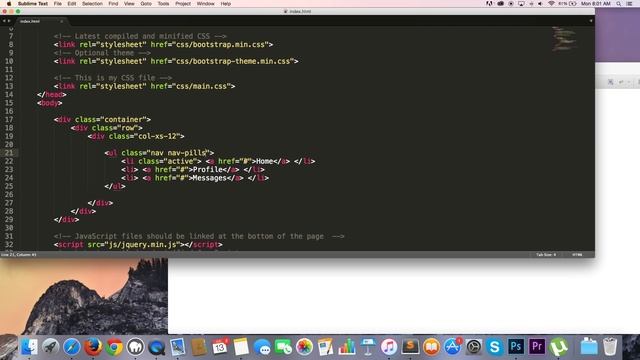Open the Tab Size selector in status bar

(x=546, y=255)
